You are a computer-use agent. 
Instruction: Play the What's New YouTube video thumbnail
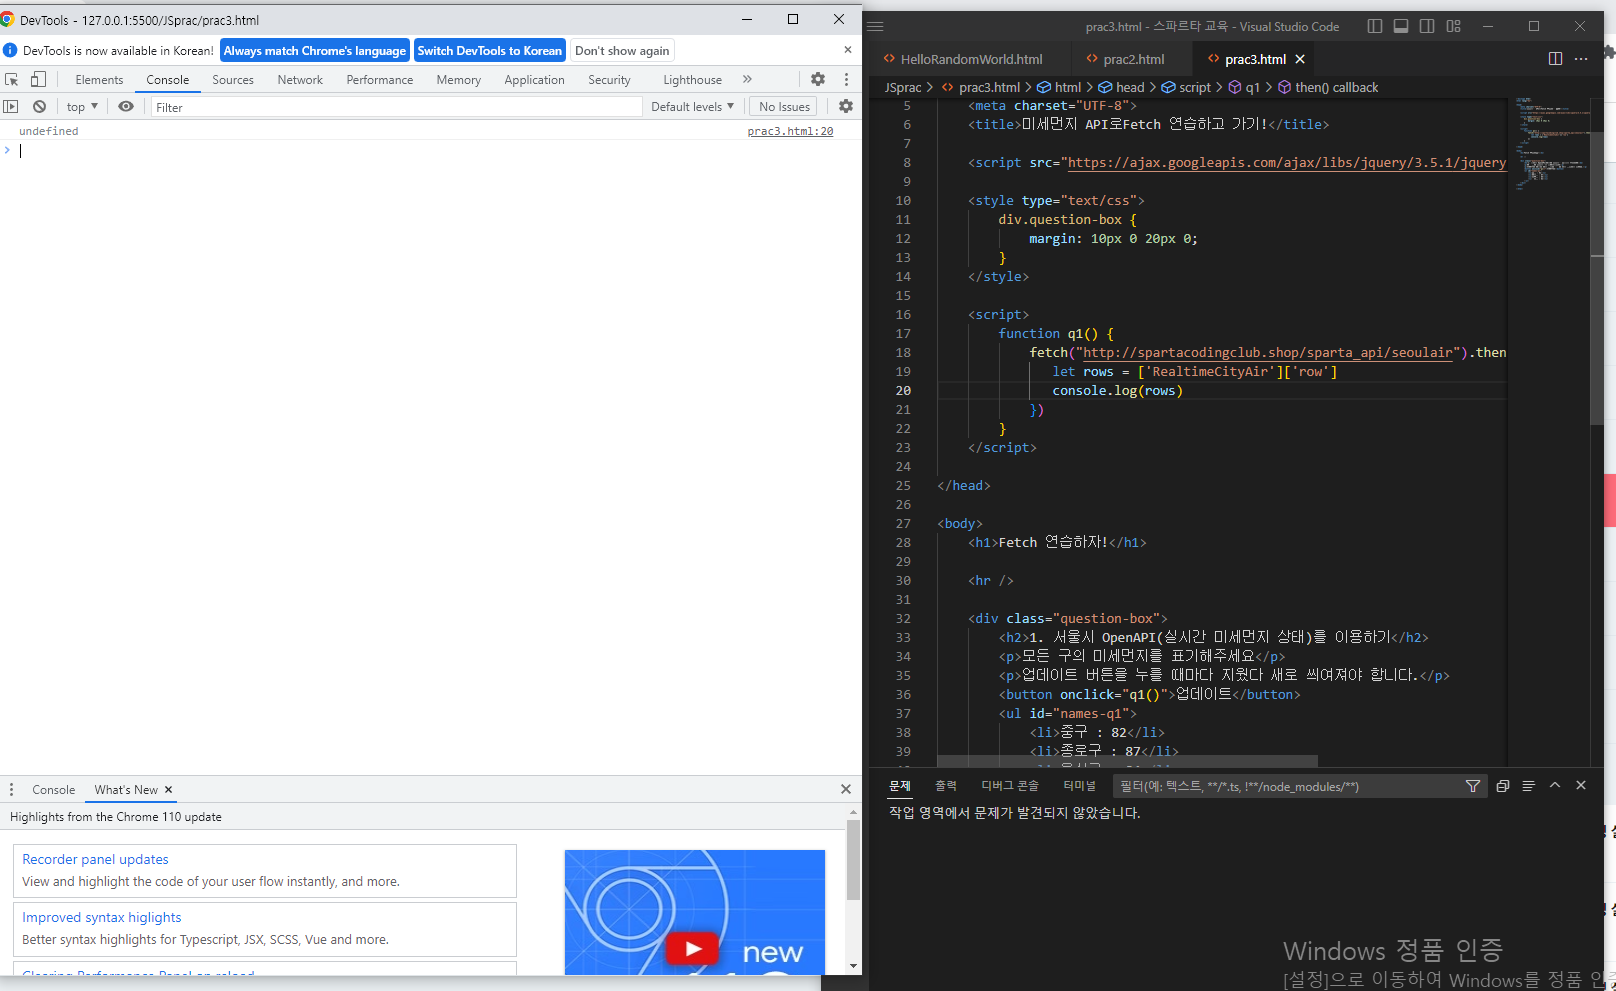692,947
